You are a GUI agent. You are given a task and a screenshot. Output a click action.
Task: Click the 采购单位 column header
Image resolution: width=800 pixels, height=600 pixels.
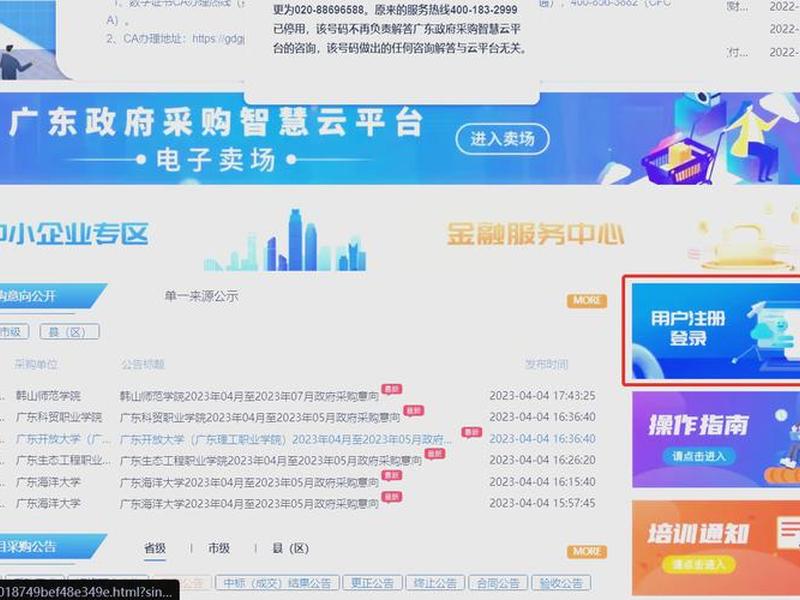[x=36, y=364]
